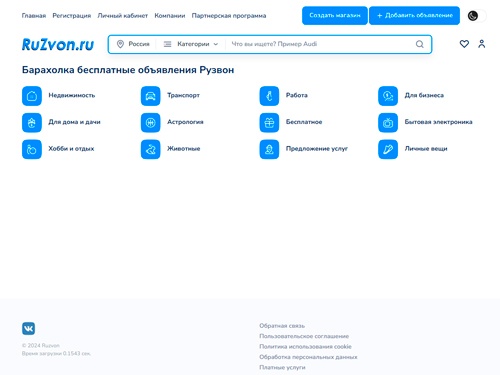This screenshot has width=500, height=375.
Task: Open the Работа category text link
Action: coord(297,95)
